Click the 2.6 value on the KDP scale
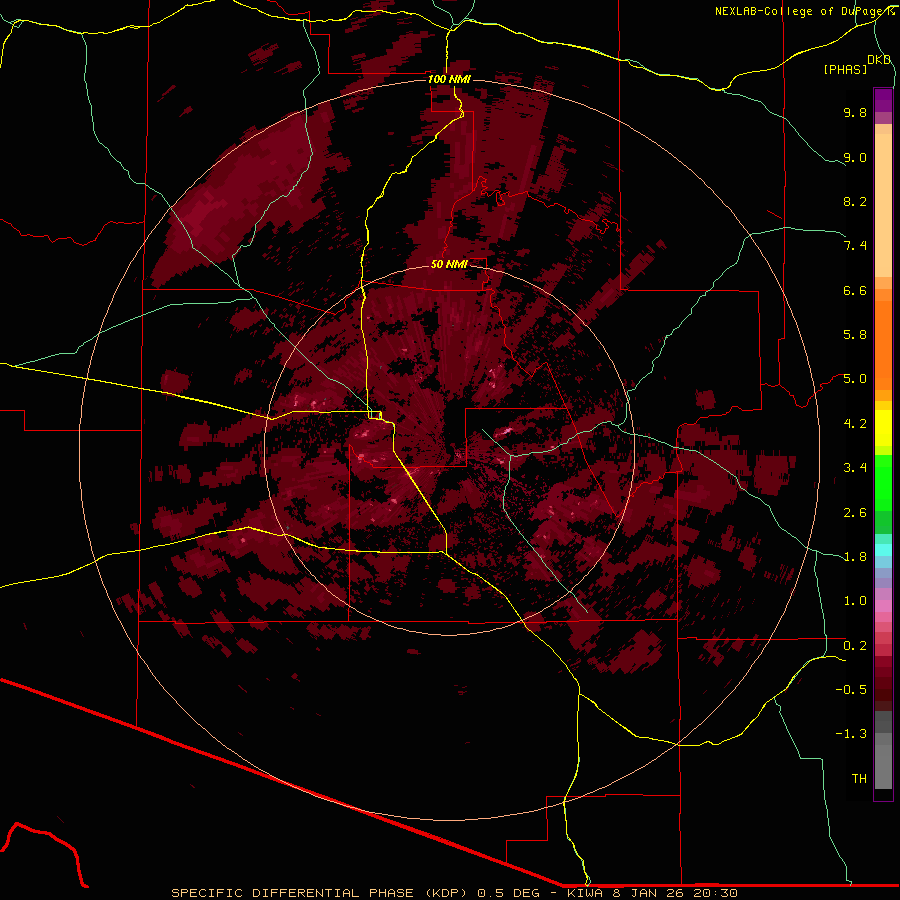Screen dimensions: 900x900 click(855, 512)
